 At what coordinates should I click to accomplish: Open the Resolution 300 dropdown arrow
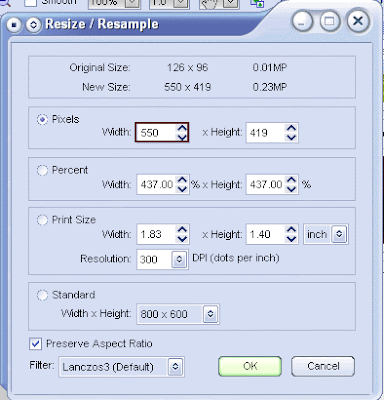point(179,259)
